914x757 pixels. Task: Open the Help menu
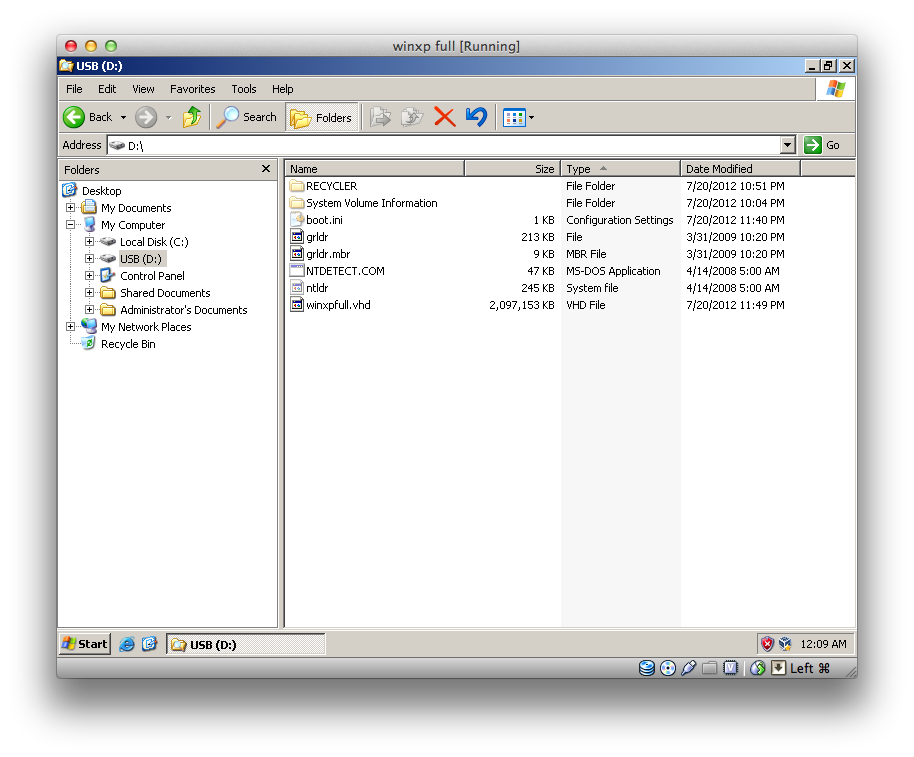pos(282,89)
